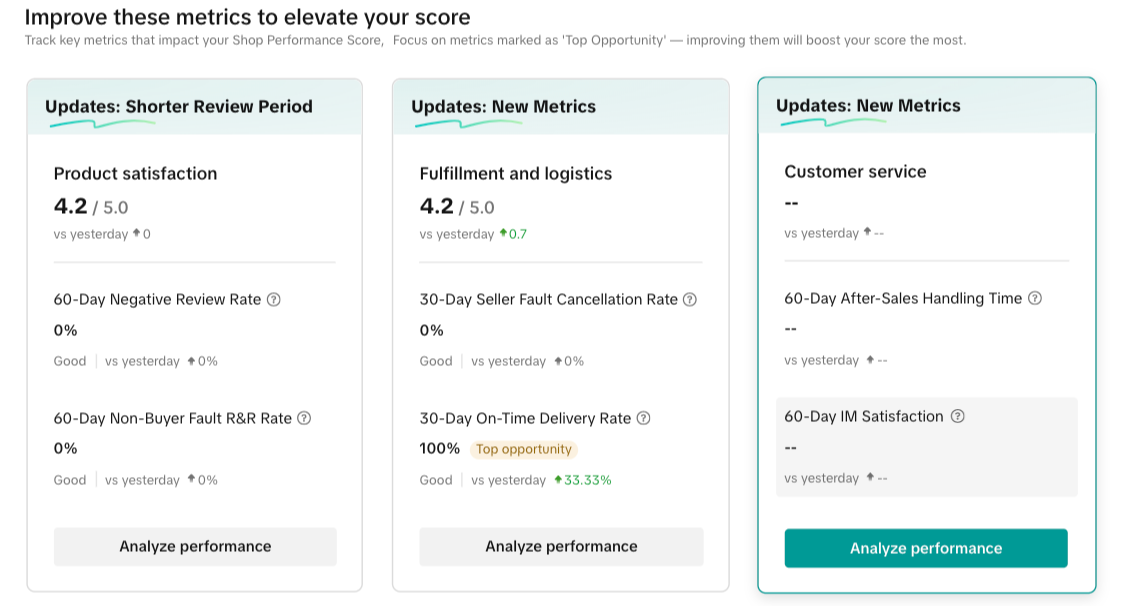Click help icon beside 30-Day Seller Fault Cancellation Rate
Image resolution: width=1122 pixels, height=606 pixels.
tap(689, 299)
